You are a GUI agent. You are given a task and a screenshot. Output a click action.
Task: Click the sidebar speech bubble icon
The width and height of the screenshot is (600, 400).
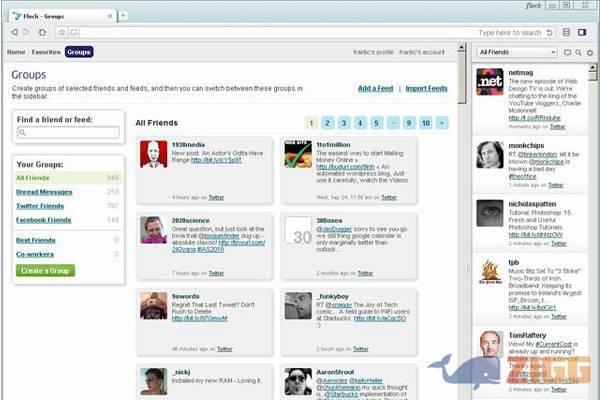(x=567, y=52)
